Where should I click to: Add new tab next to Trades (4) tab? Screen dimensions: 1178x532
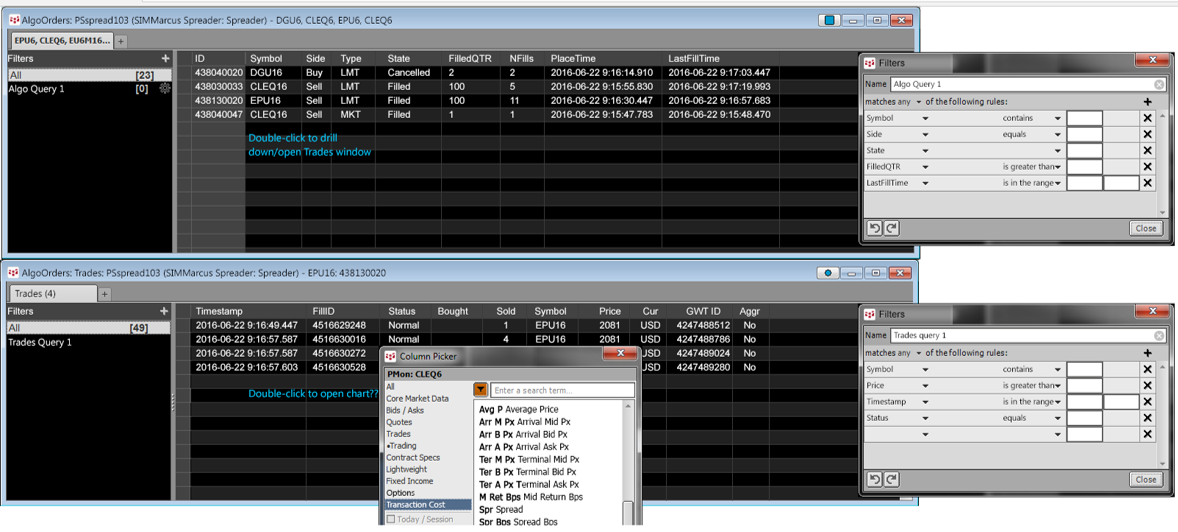click(105, 294)
